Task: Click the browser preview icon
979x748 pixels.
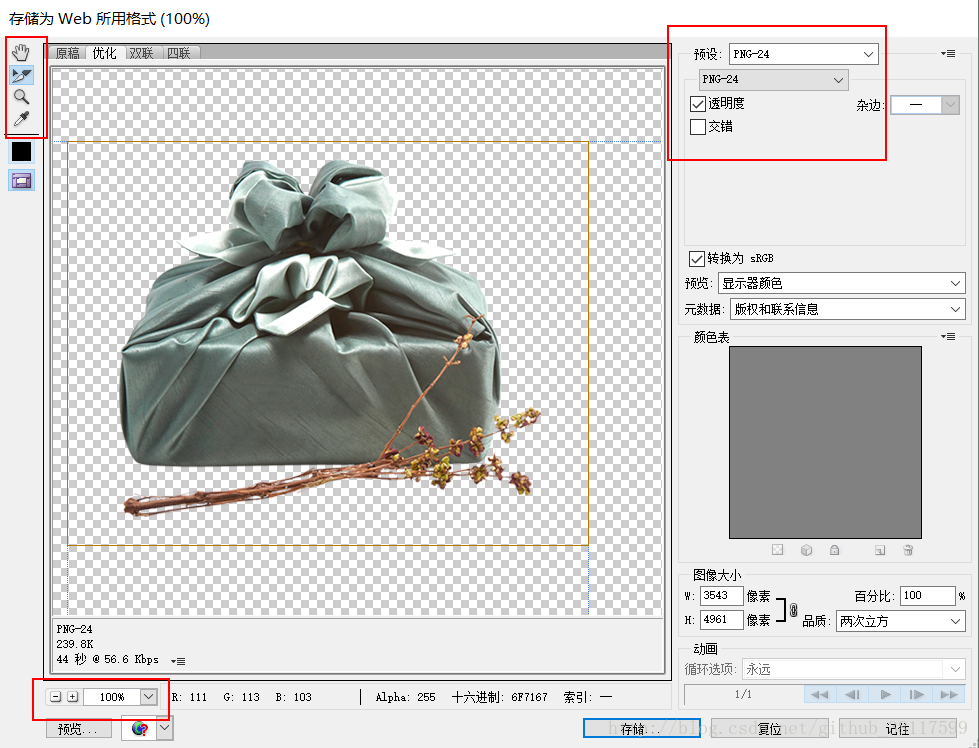Action: coord(140,729)
